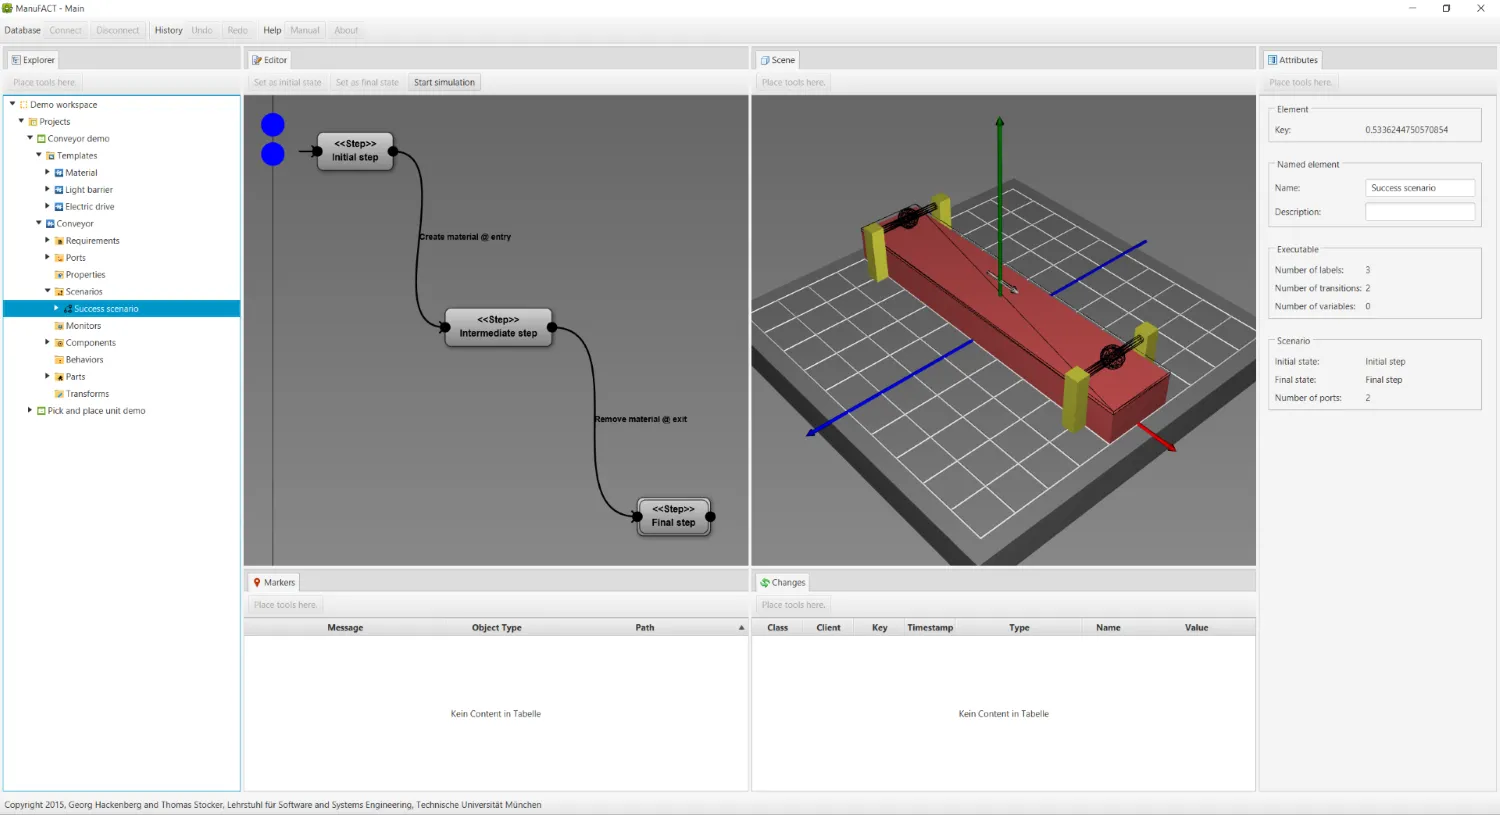This screenshot has width=1500, height=815.
Task: Click the Path column sort arrow
Action: [741, 628]
